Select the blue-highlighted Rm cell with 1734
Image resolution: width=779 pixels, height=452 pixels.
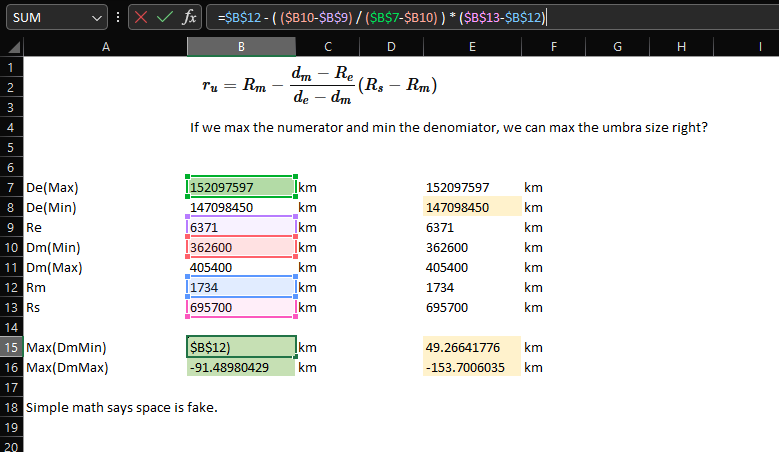[x=241, y=287]
